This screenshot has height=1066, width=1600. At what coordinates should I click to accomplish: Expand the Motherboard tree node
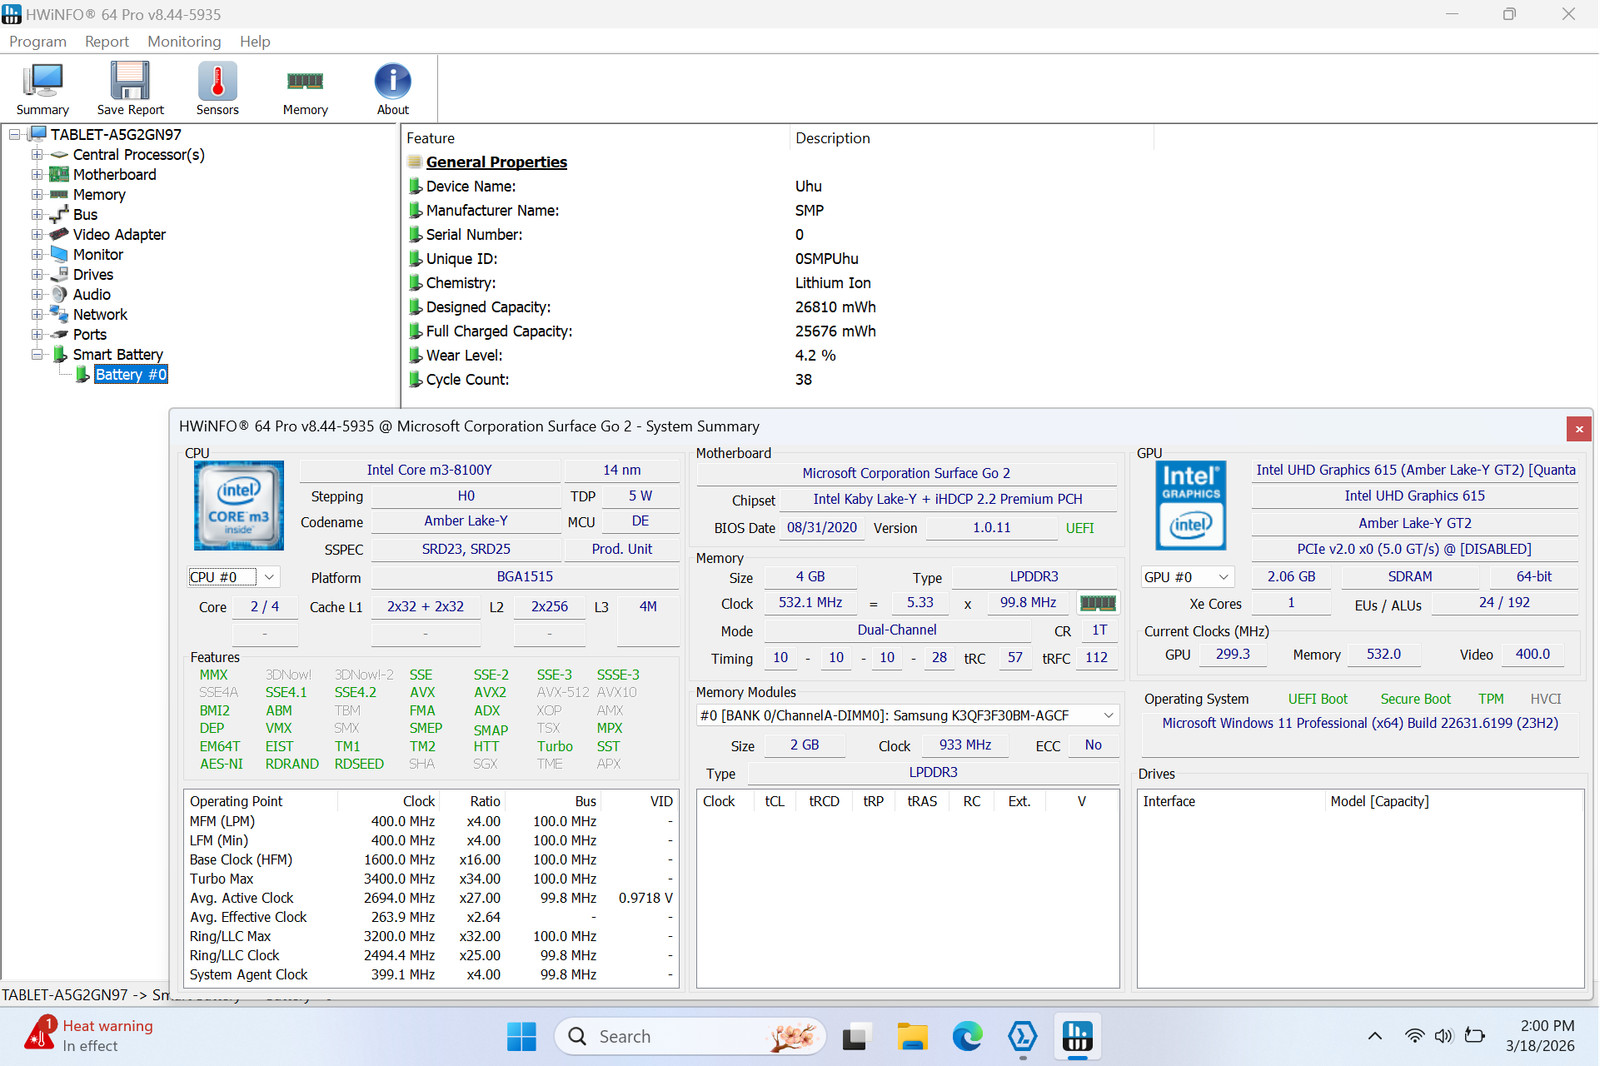point(37,175)
